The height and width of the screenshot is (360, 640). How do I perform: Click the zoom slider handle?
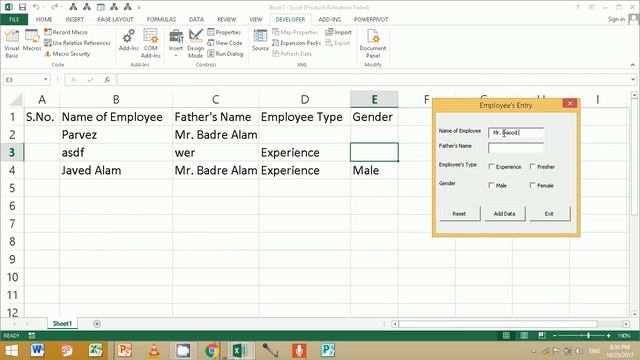click(588, 336)
